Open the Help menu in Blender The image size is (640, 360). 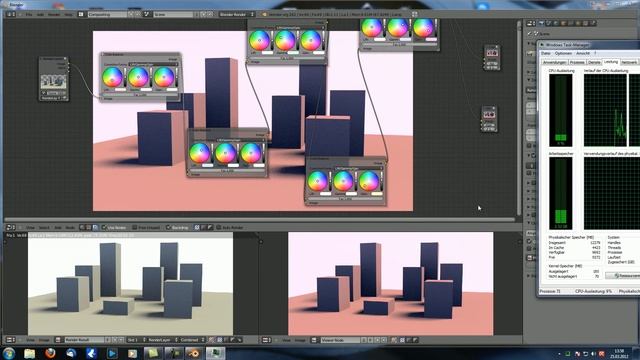[68, 14]
